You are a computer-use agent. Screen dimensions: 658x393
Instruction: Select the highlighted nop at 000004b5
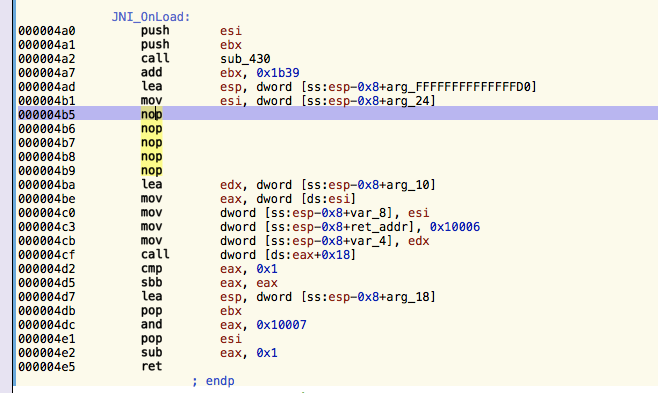[151, 114]
